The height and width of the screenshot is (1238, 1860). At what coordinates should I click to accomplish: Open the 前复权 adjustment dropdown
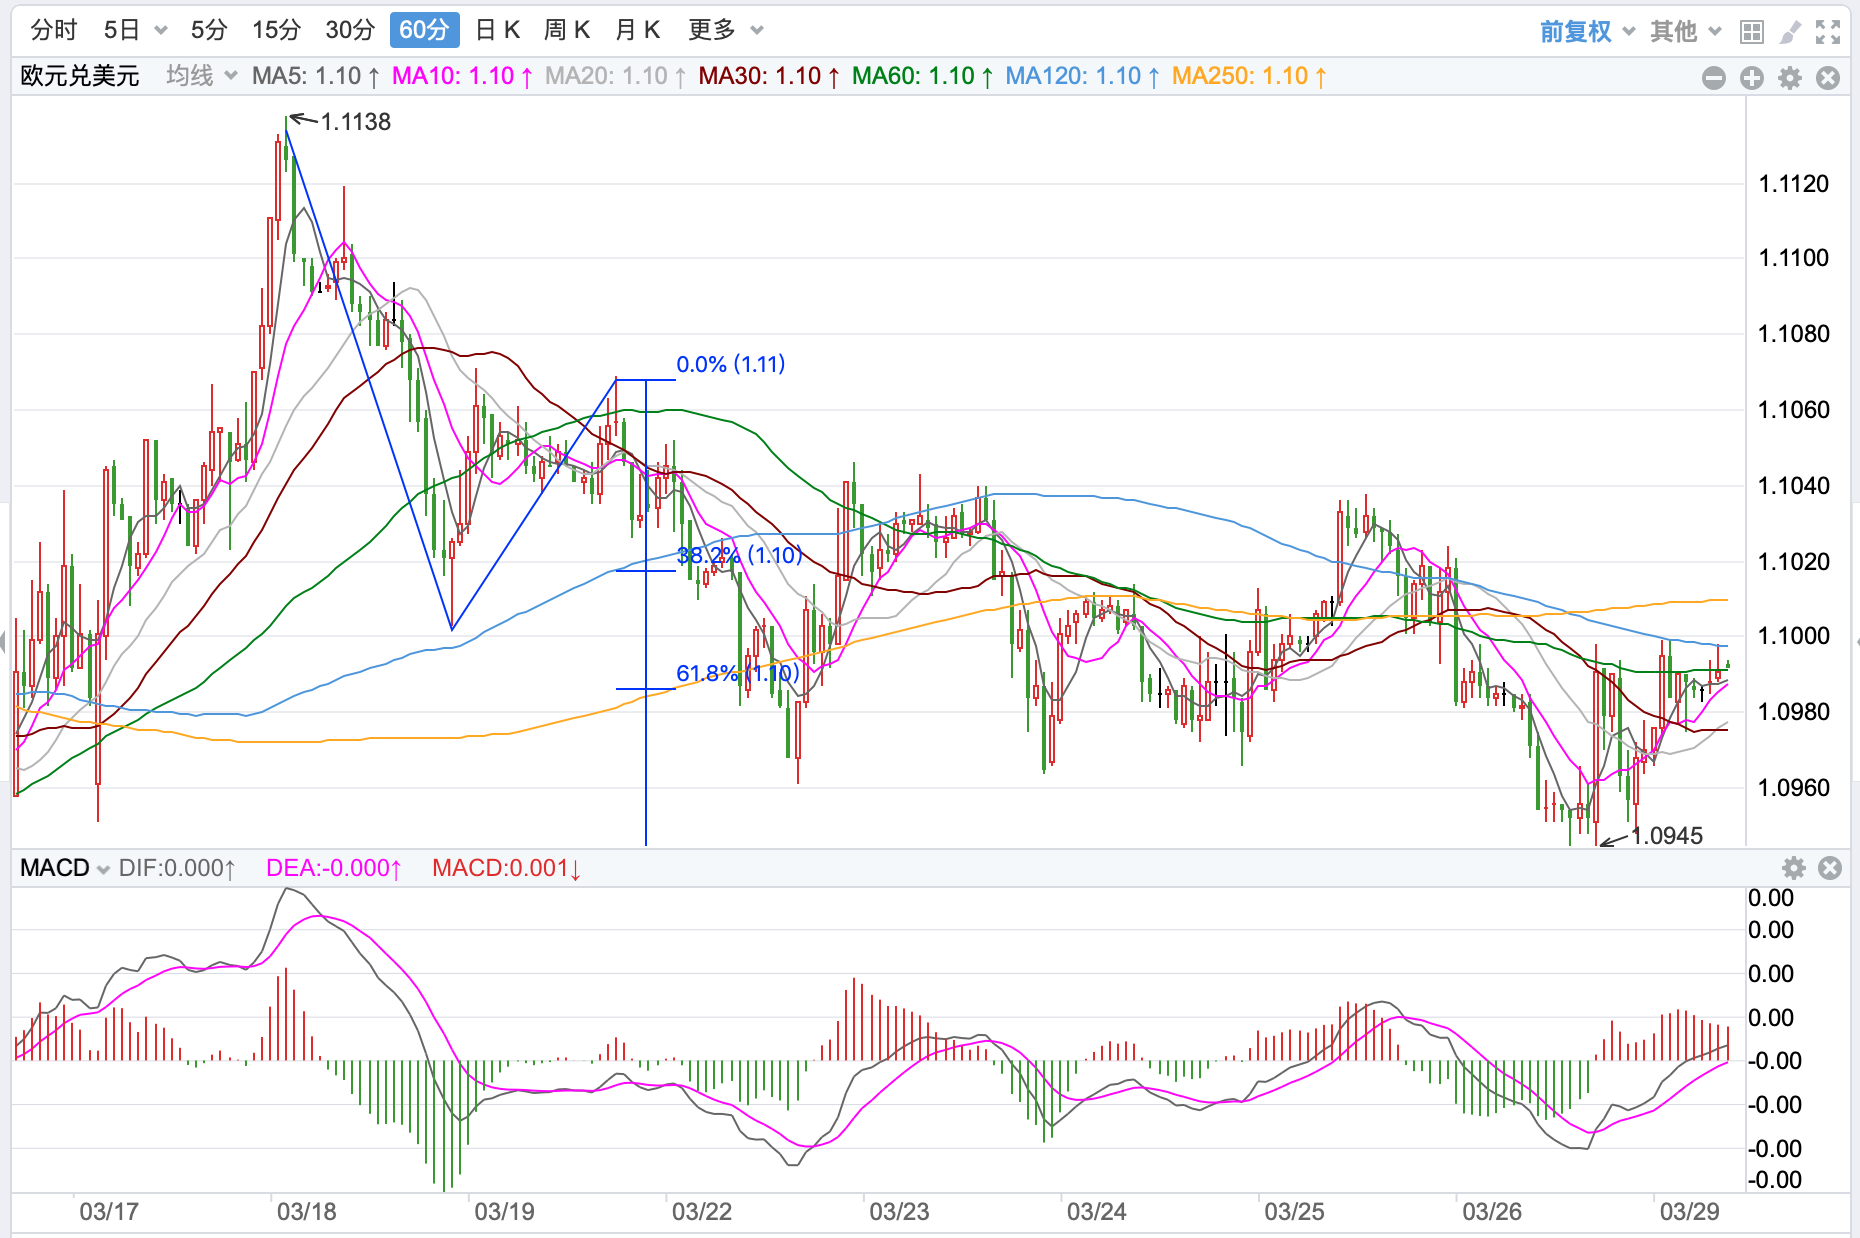(1629, 32)
